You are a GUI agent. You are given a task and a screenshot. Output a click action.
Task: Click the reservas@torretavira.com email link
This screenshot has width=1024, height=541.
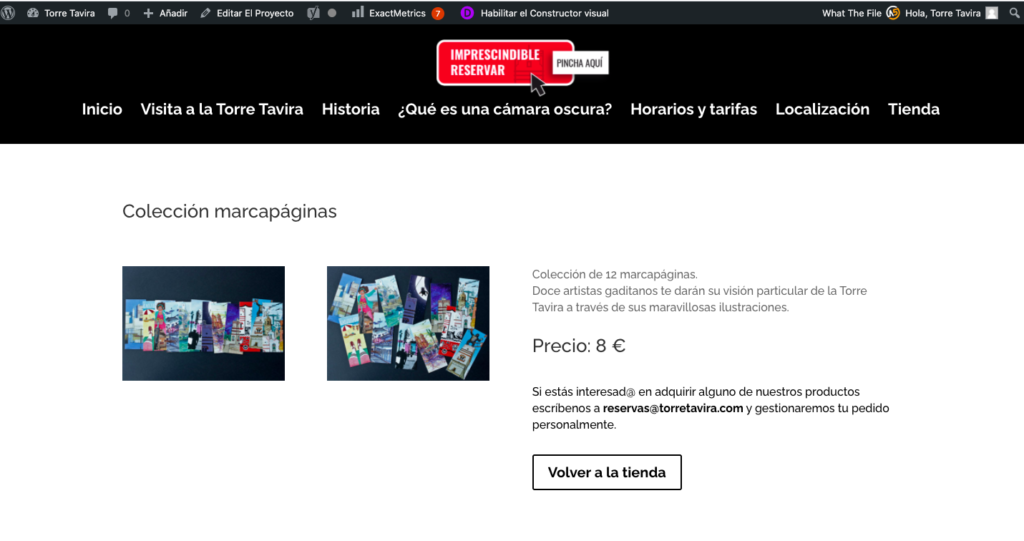[673, 408]
